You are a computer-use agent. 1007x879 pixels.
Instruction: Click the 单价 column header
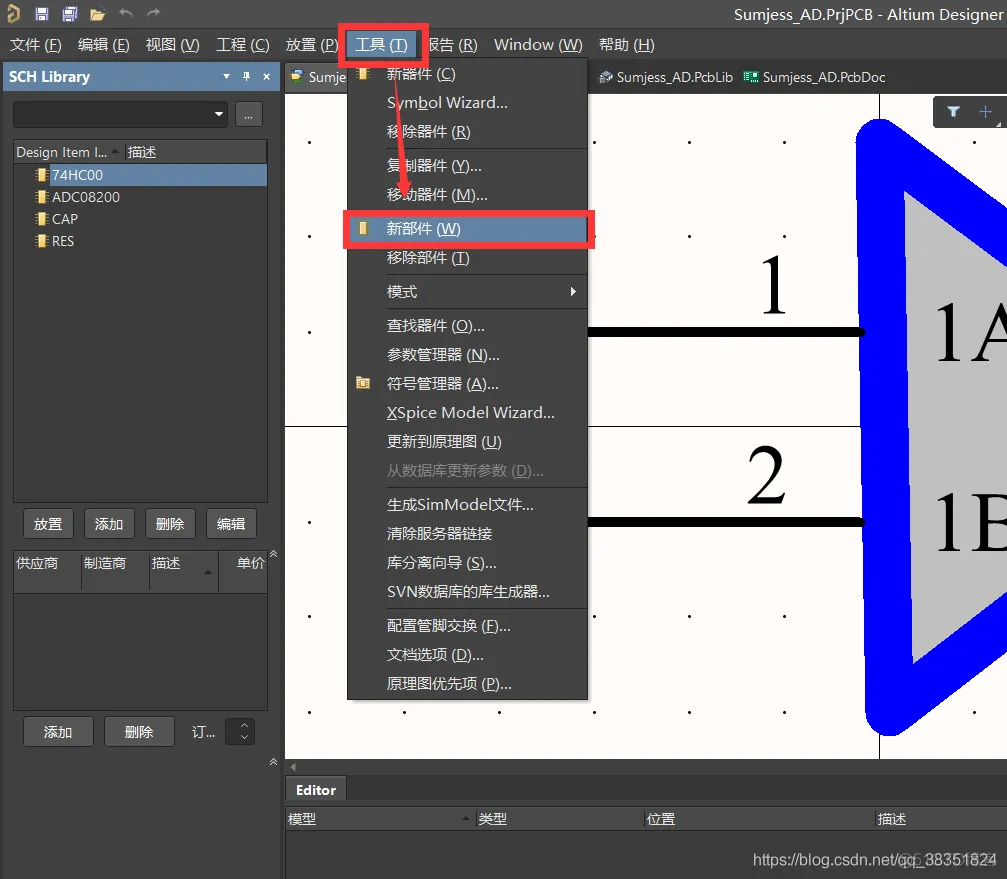pos(243,563)
